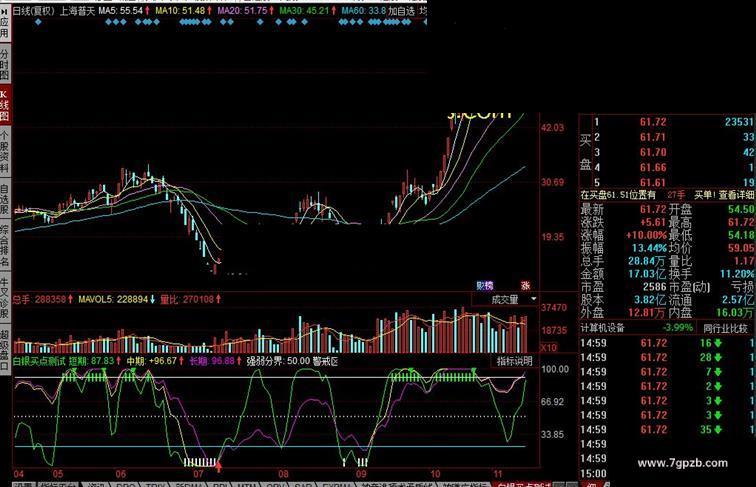This screenshot has width=756, height=487.
Task: Click the buy order row priced 61.66
Action: click(x=673, y=168)
